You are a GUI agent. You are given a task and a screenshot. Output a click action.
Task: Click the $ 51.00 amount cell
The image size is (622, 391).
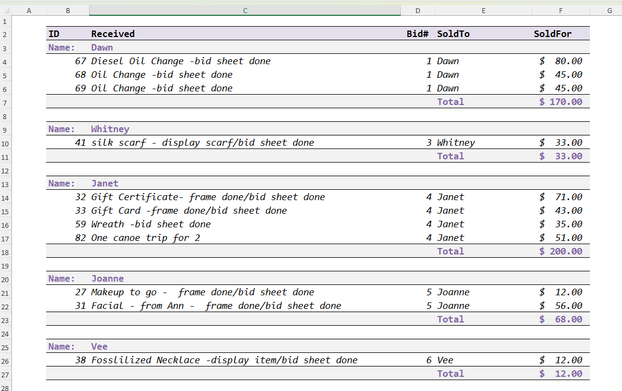[x=560, y=238]
